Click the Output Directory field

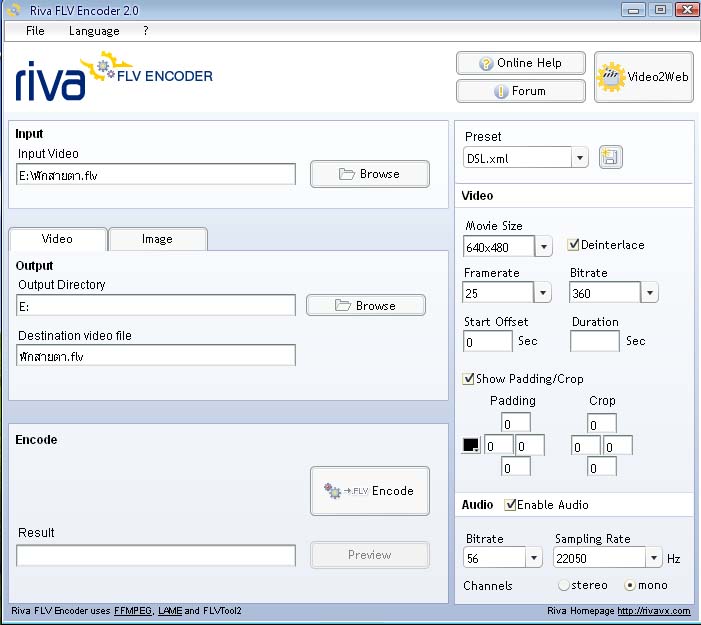point(156,305)
